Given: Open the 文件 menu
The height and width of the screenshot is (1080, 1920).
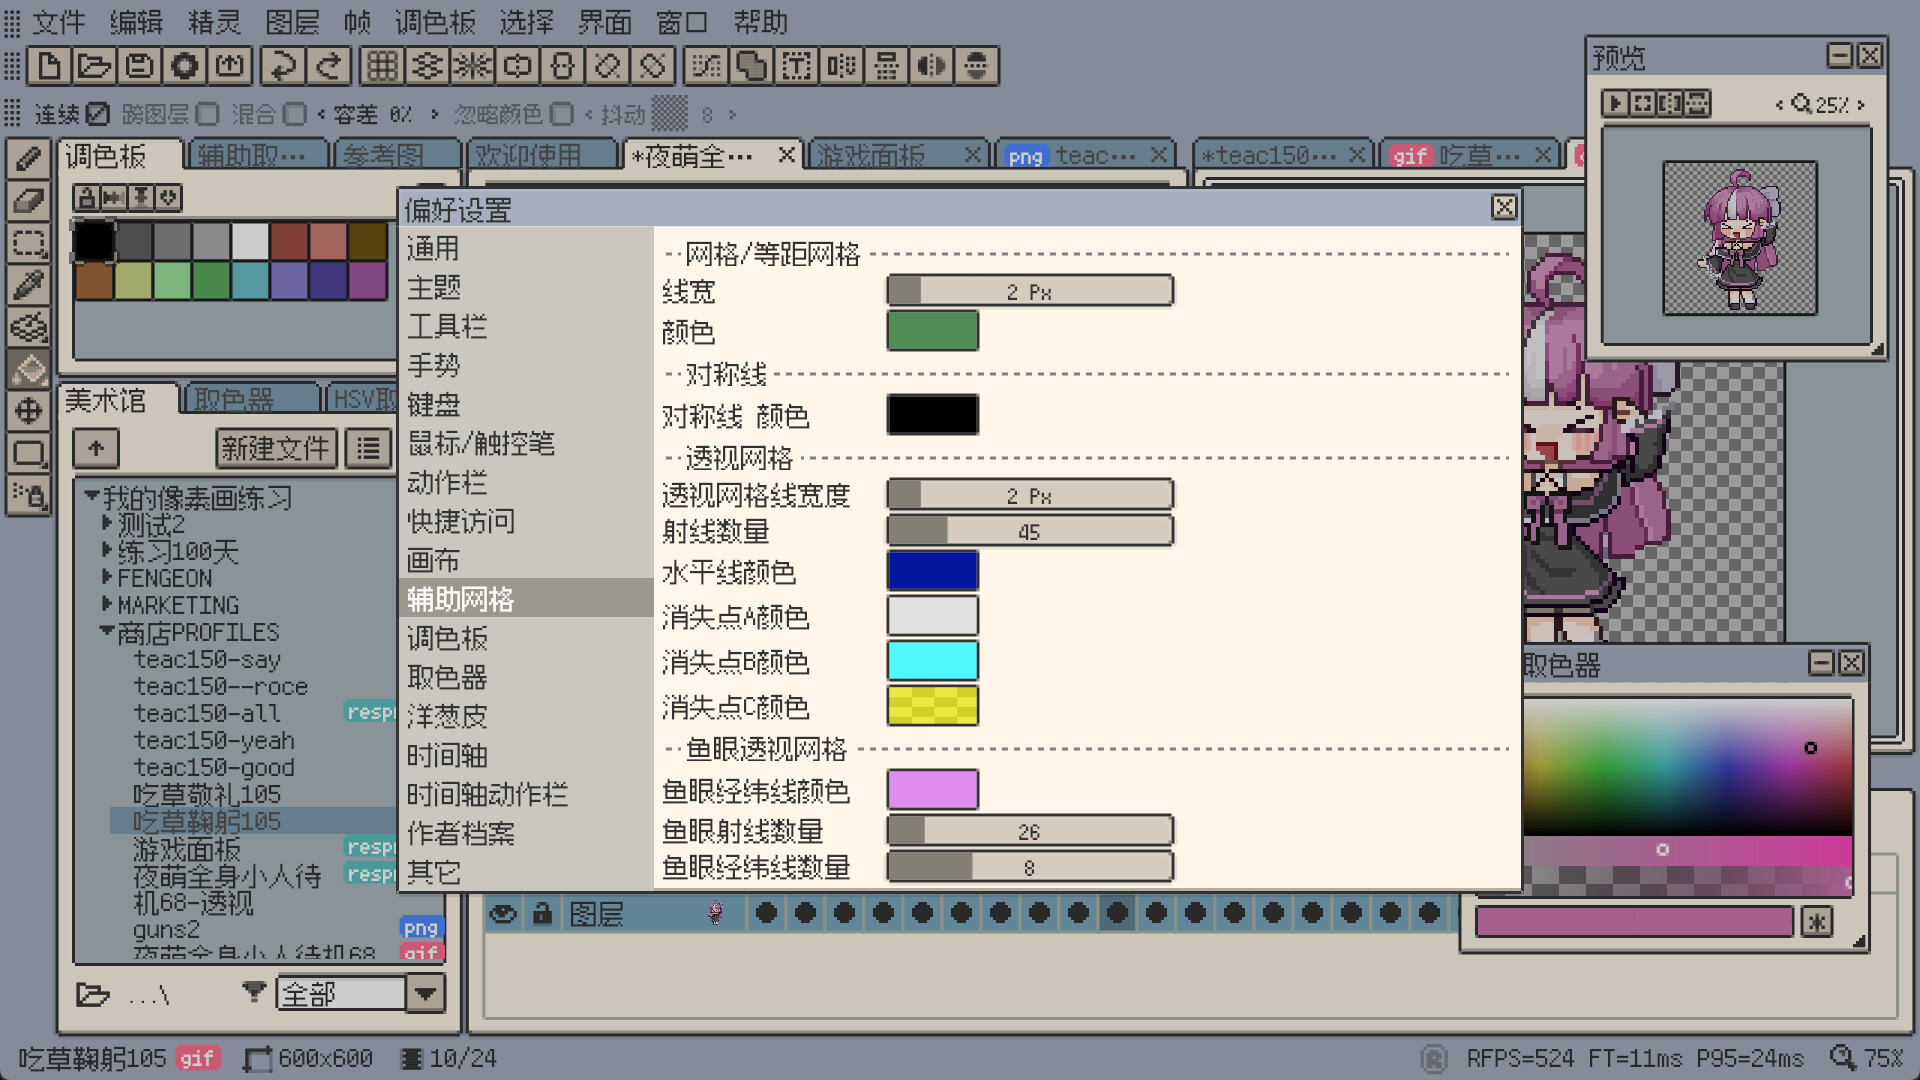Looking at the screenshot, I should point(59,22).
